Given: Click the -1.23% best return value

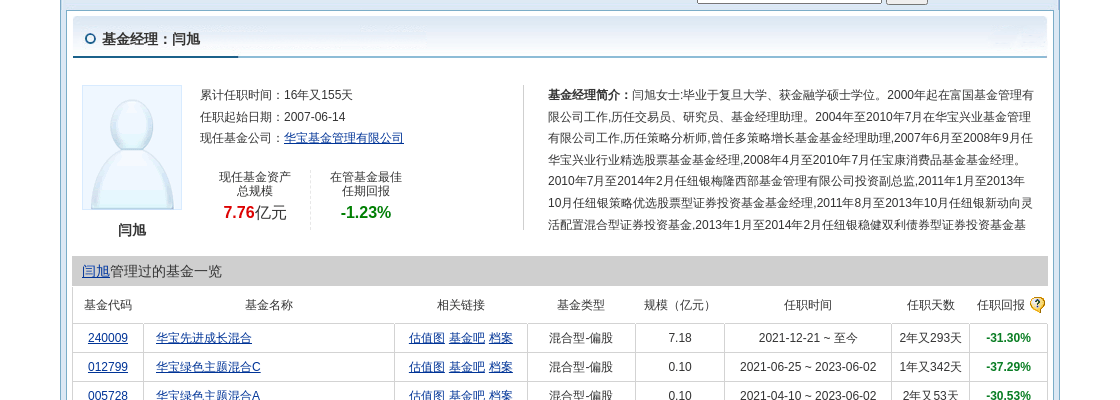Looking at the screenshot, I should click(366, 212).
